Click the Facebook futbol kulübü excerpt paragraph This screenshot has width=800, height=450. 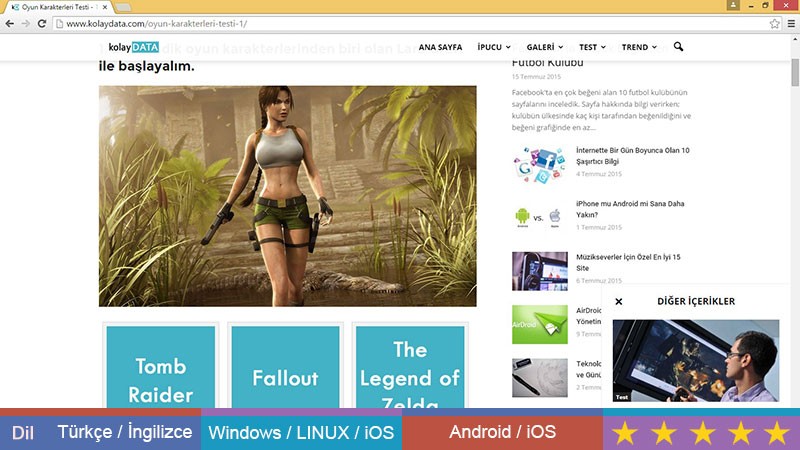click(601, 110)
